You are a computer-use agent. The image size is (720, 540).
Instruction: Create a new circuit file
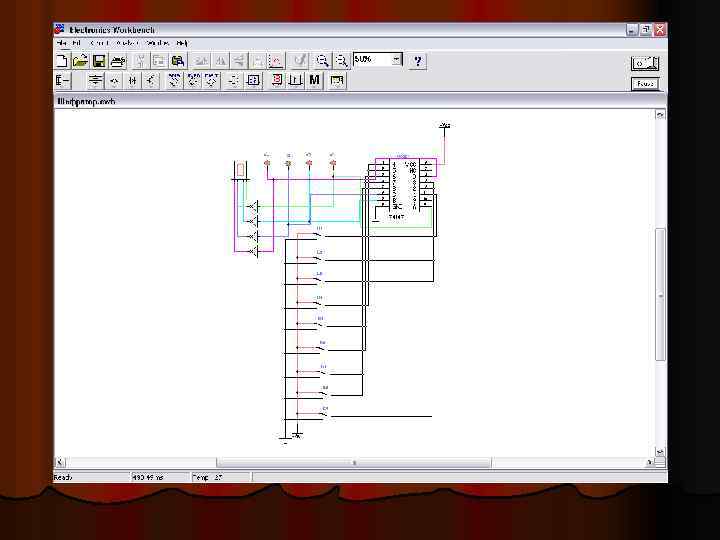62,61
